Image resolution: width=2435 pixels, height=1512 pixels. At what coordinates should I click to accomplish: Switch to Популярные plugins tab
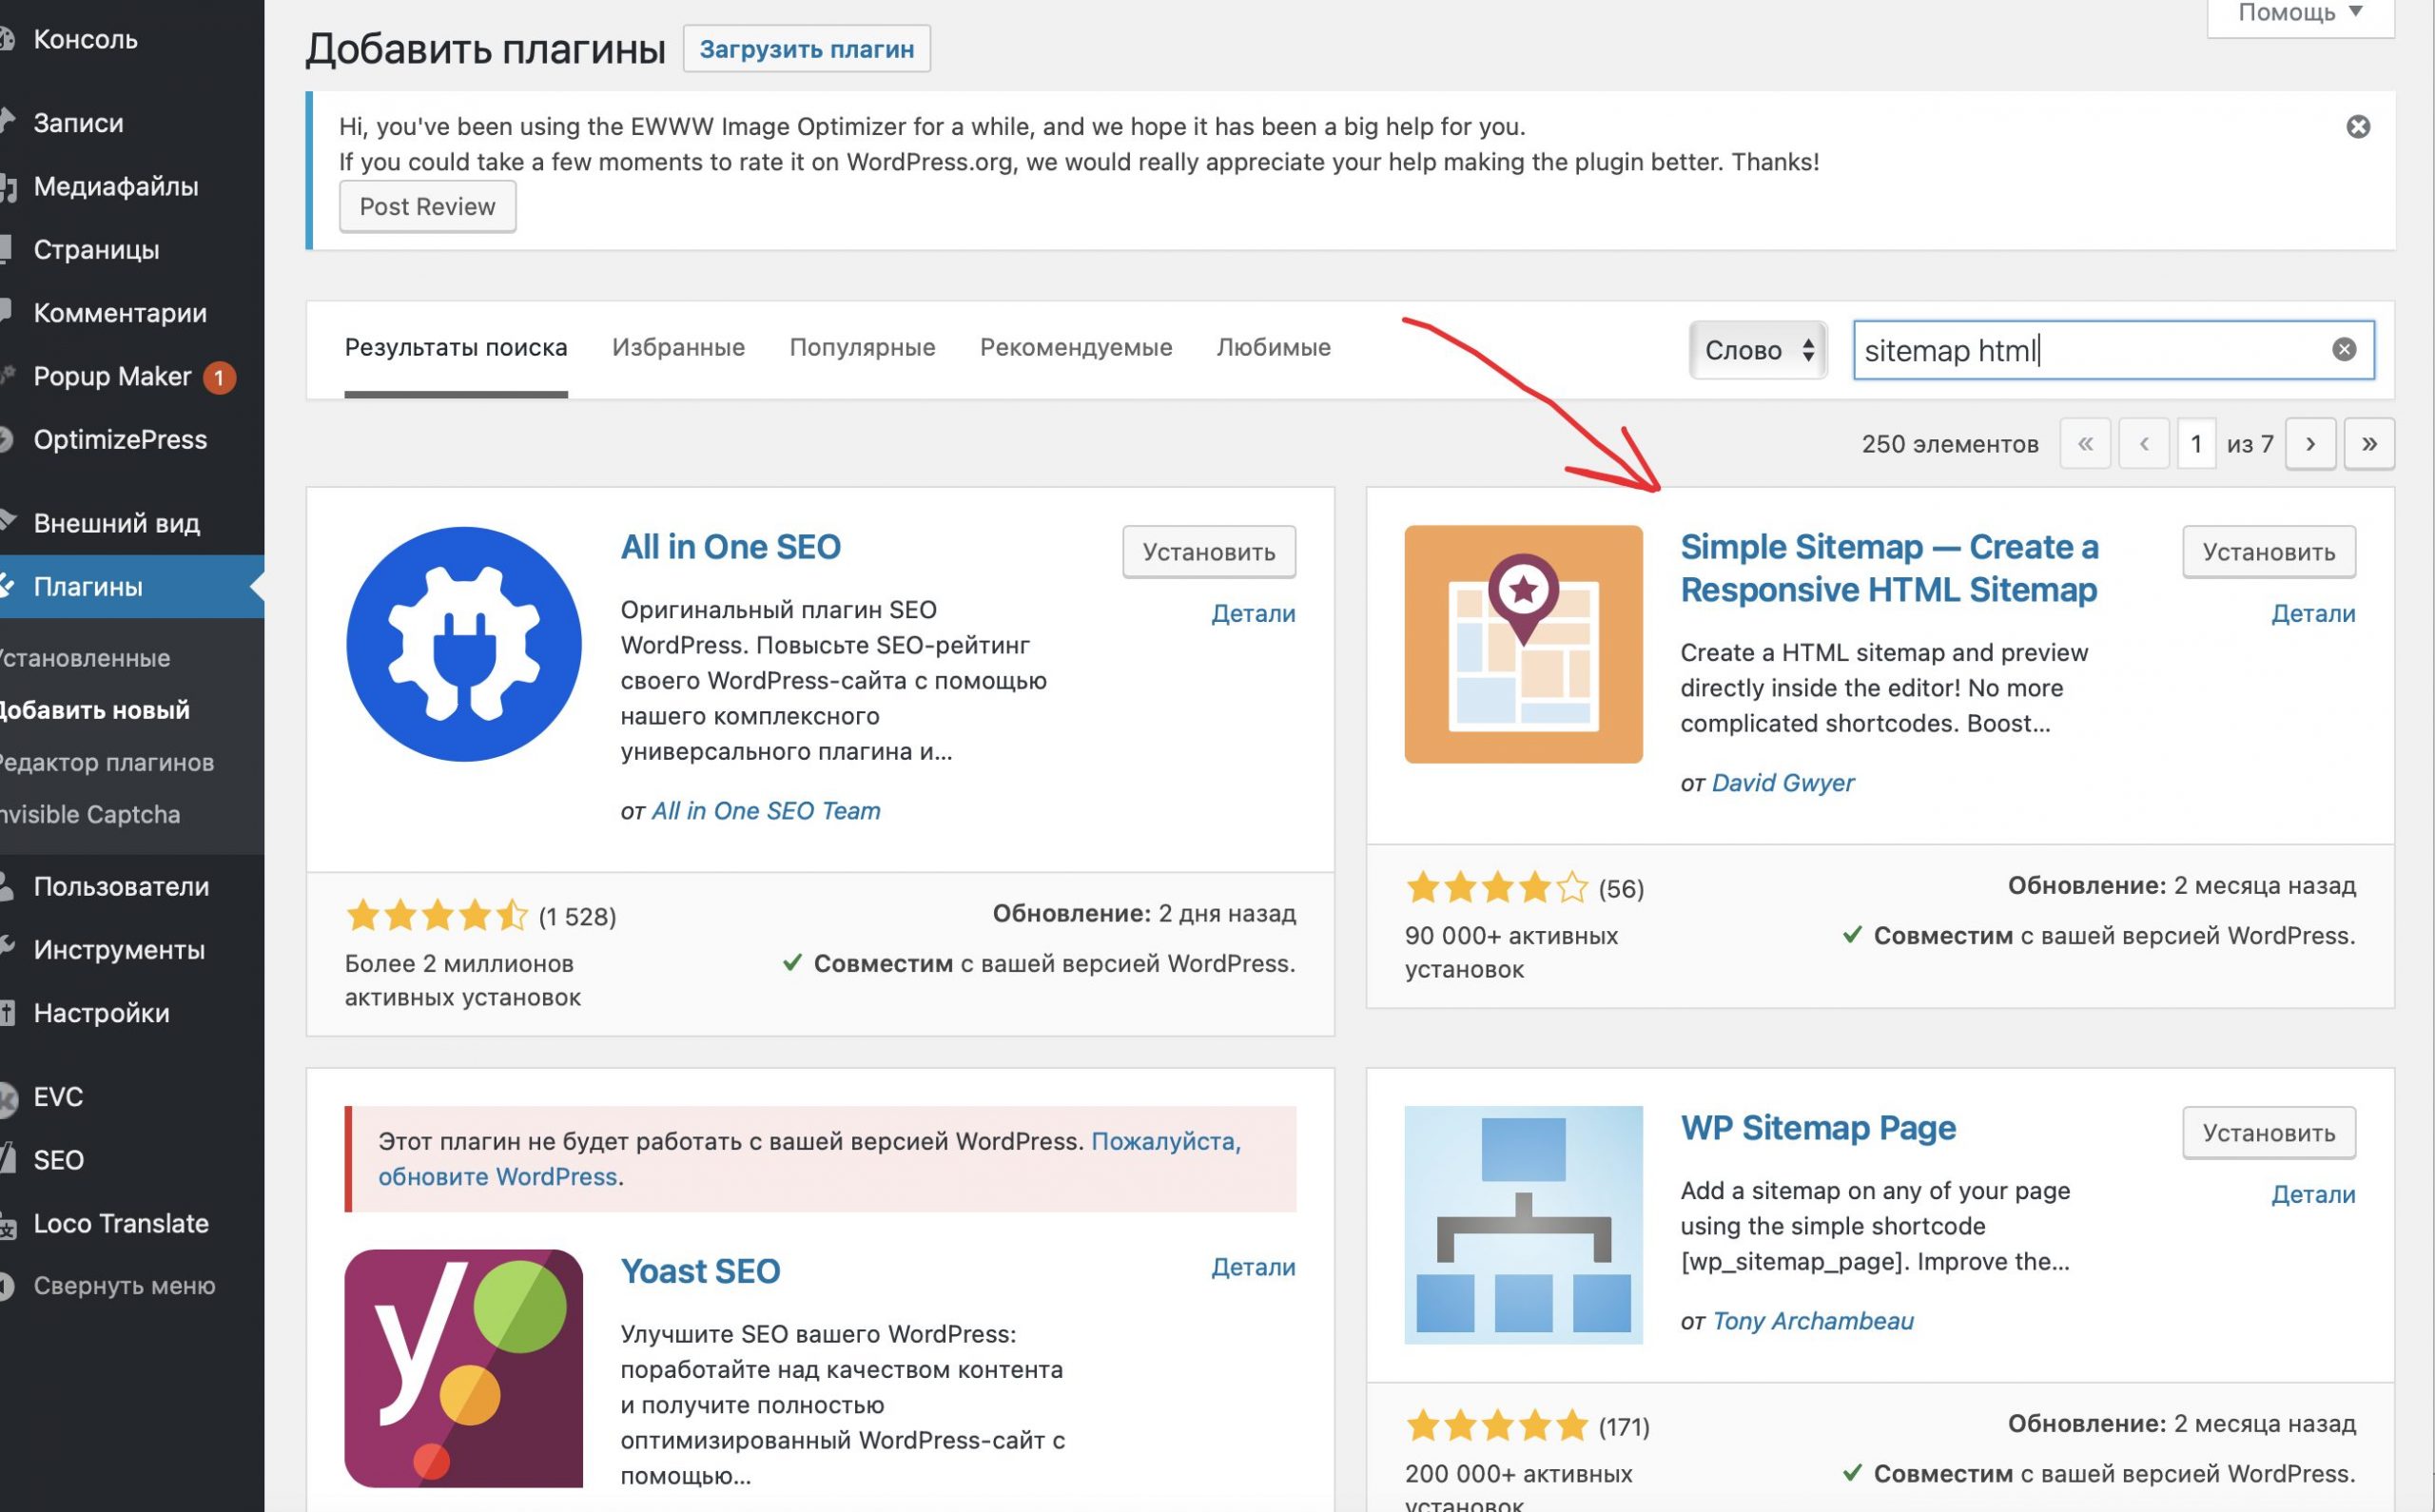(862, 345)
